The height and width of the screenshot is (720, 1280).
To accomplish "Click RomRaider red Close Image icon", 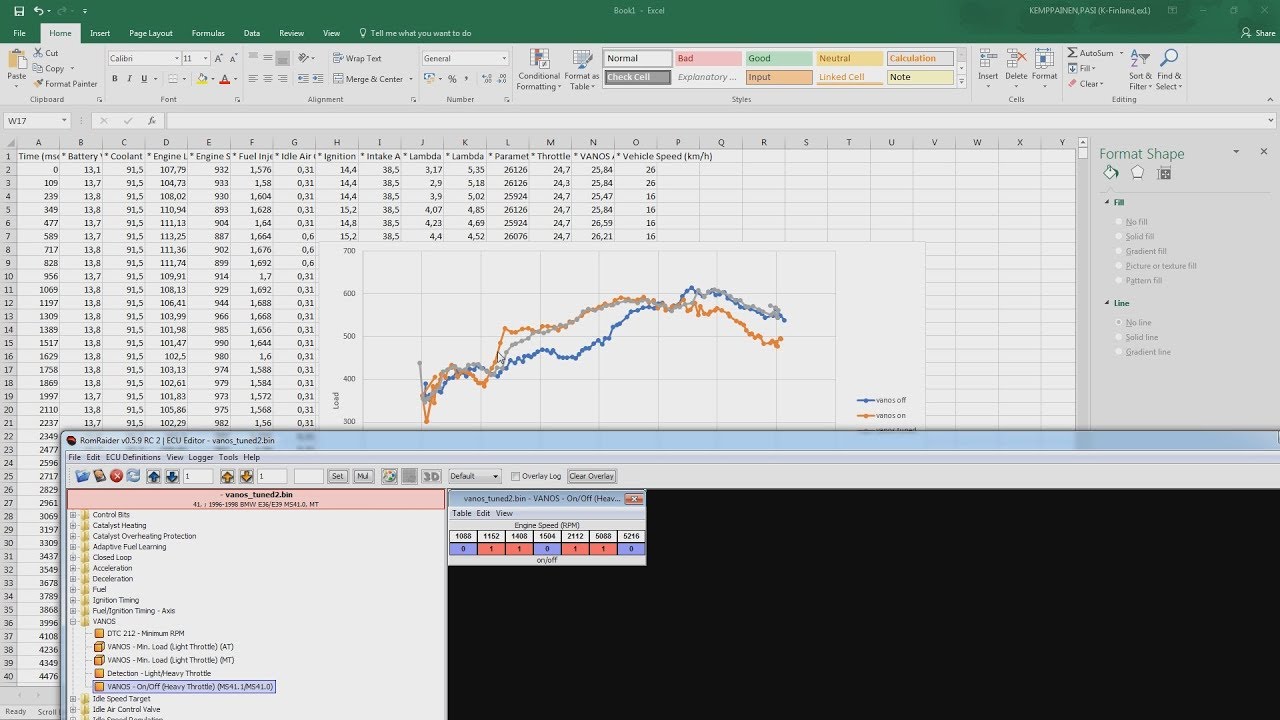I will [x=116, y=476].
